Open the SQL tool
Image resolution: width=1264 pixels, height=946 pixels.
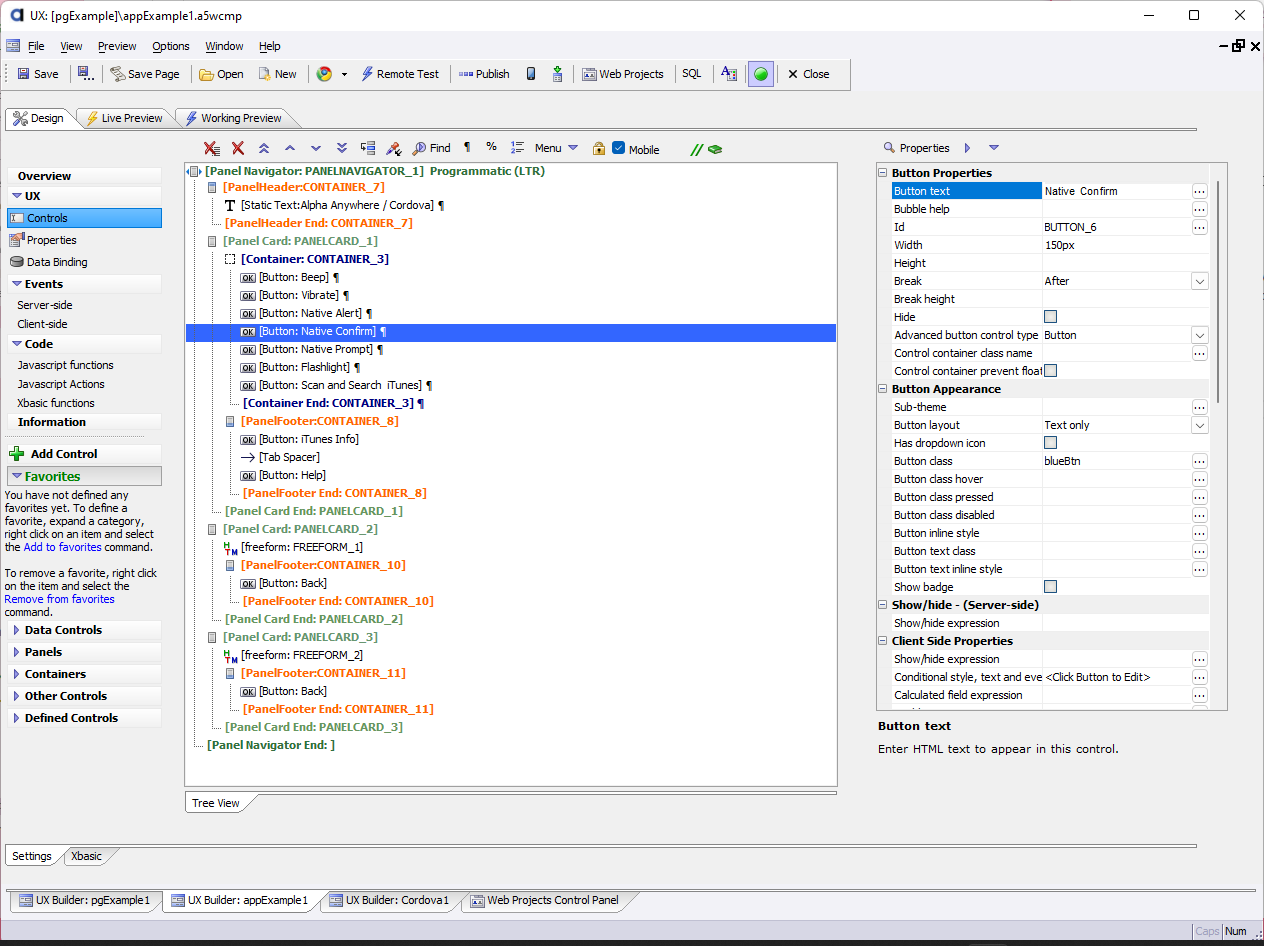(x=692, y=74)
